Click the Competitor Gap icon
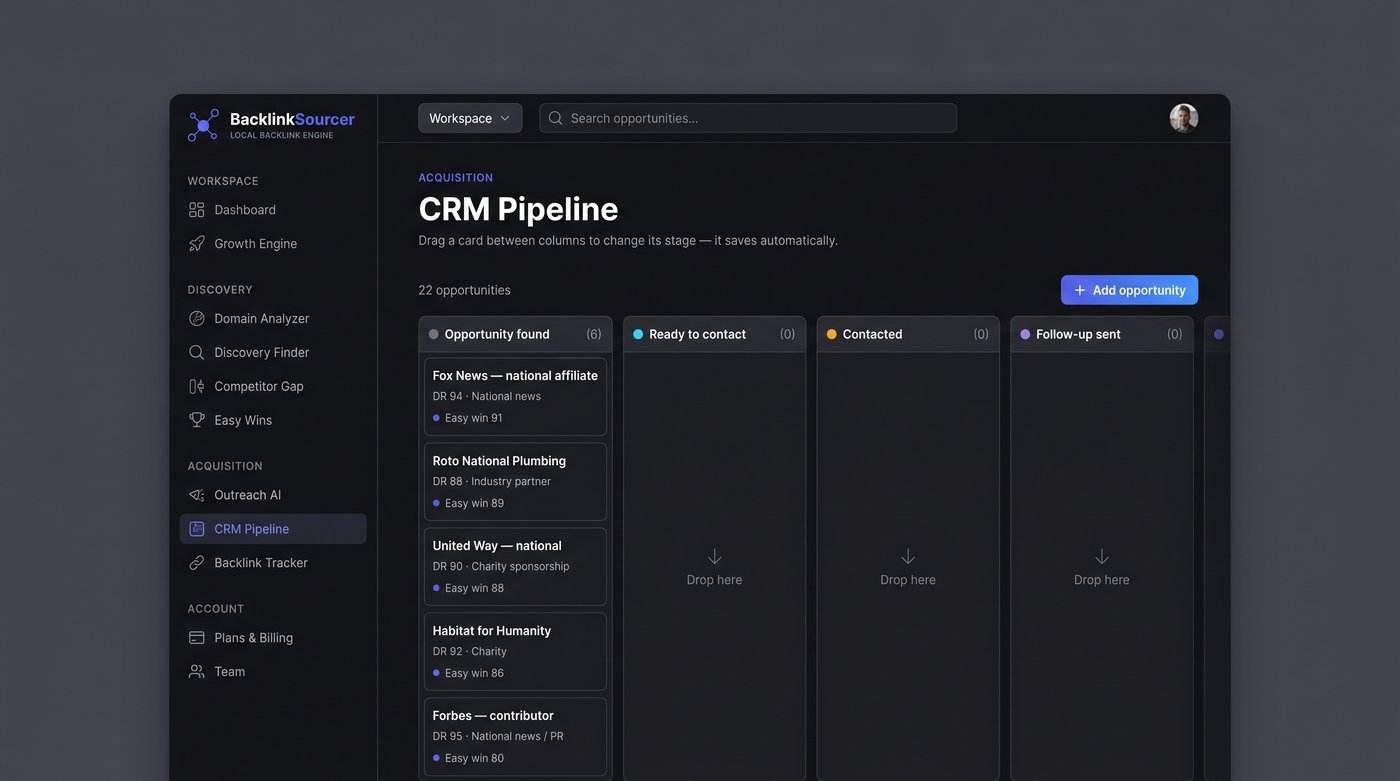 [197, 387]
